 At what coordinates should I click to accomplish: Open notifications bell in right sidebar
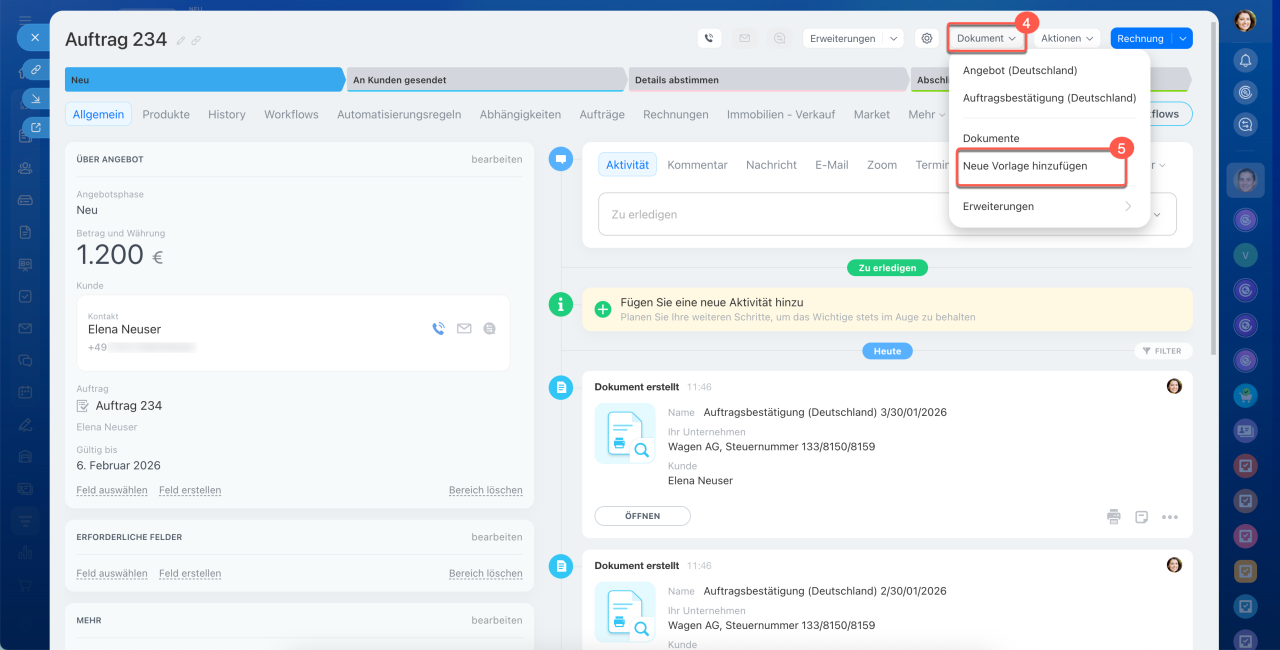tap(1245, 60)
